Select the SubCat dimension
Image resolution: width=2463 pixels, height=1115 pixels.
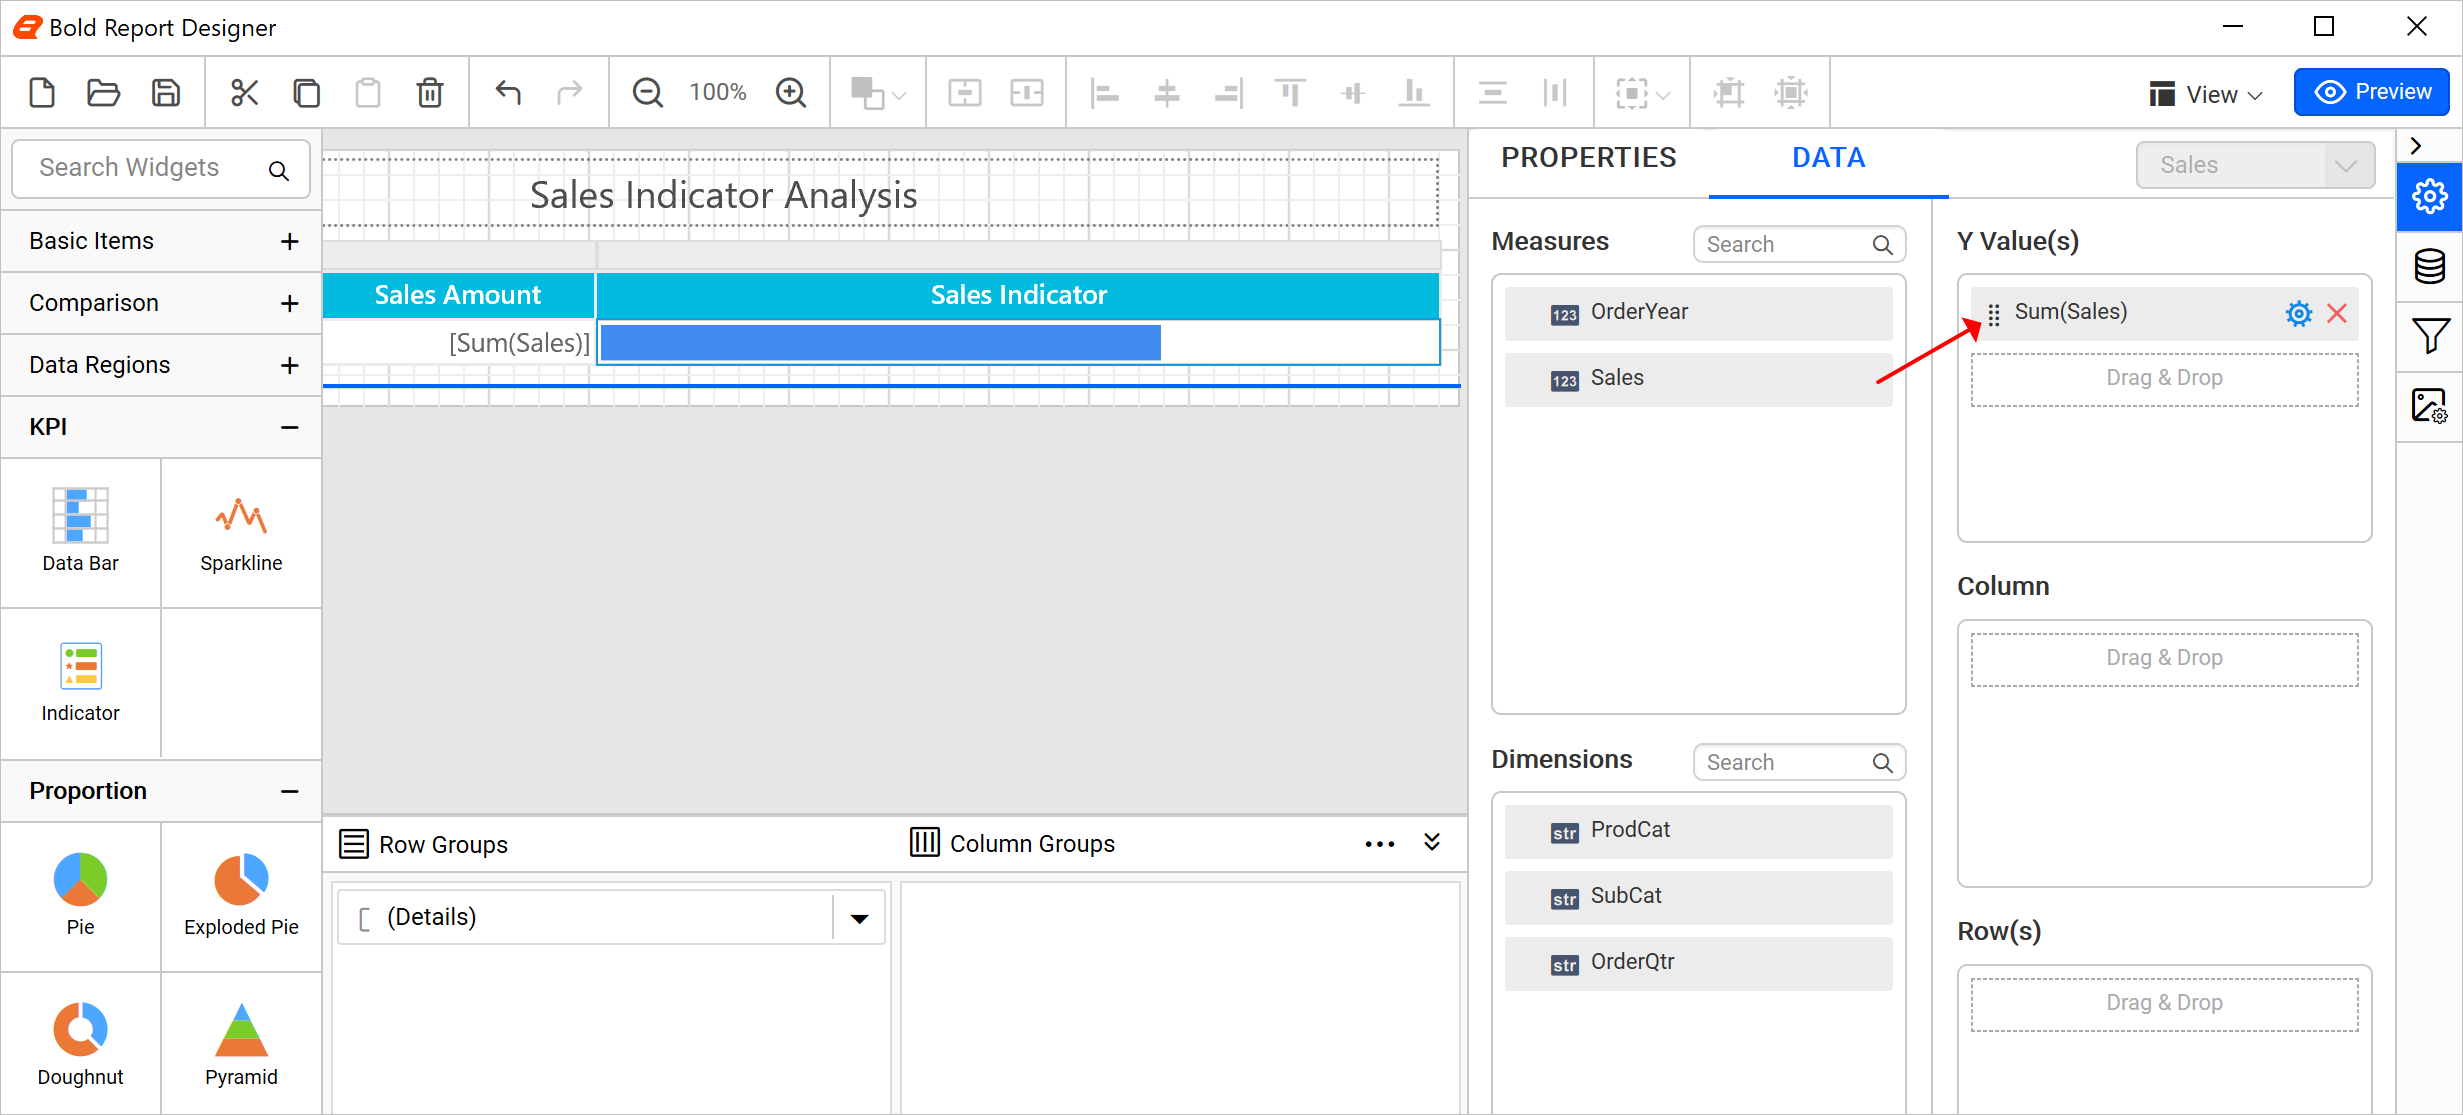click(1698, 897)
